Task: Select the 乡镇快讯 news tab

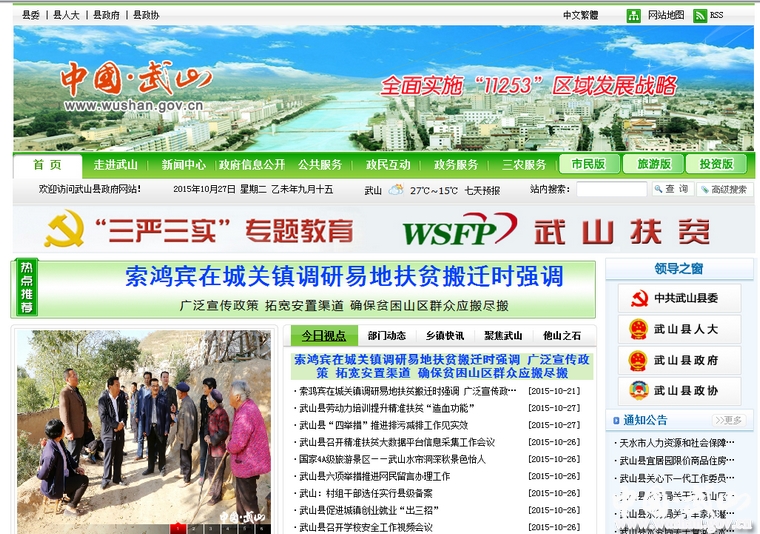Action: pyautogui.click(x=445, y=335)
